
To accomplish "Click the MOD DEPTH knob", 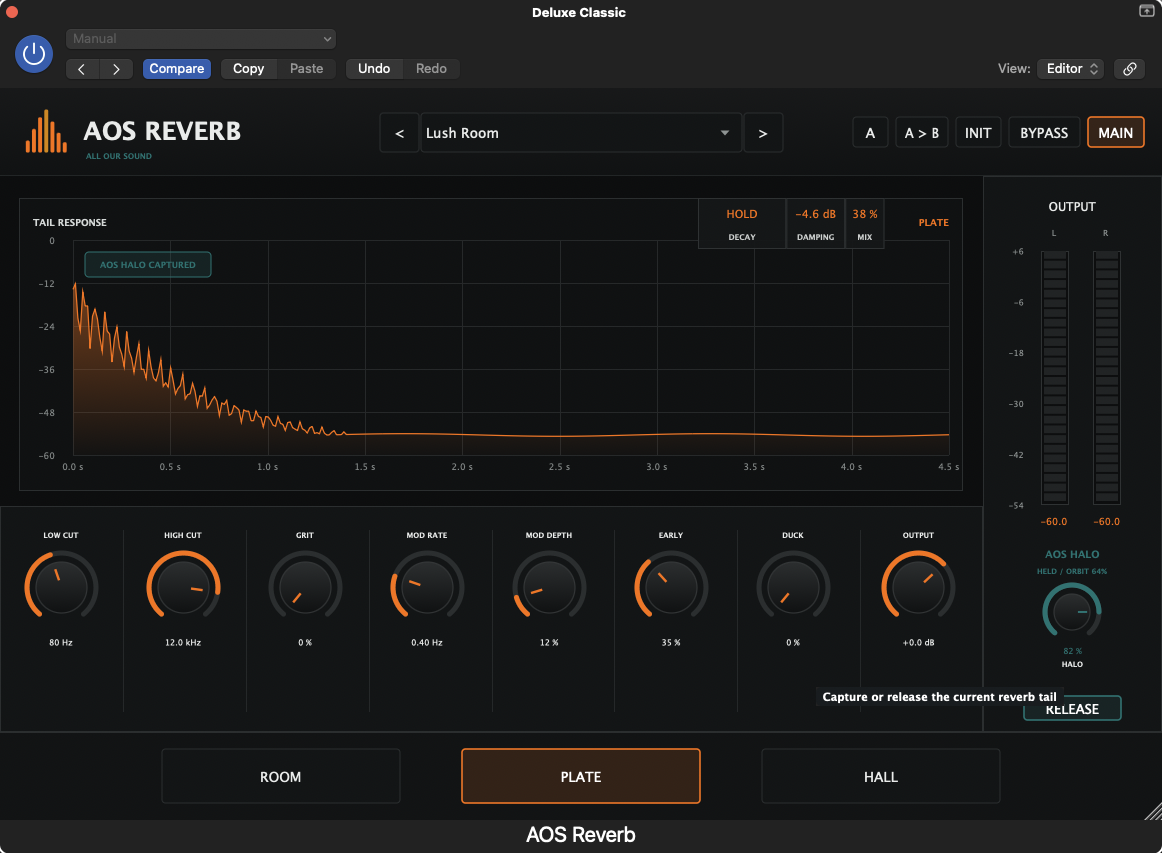I will click(549, 587).
